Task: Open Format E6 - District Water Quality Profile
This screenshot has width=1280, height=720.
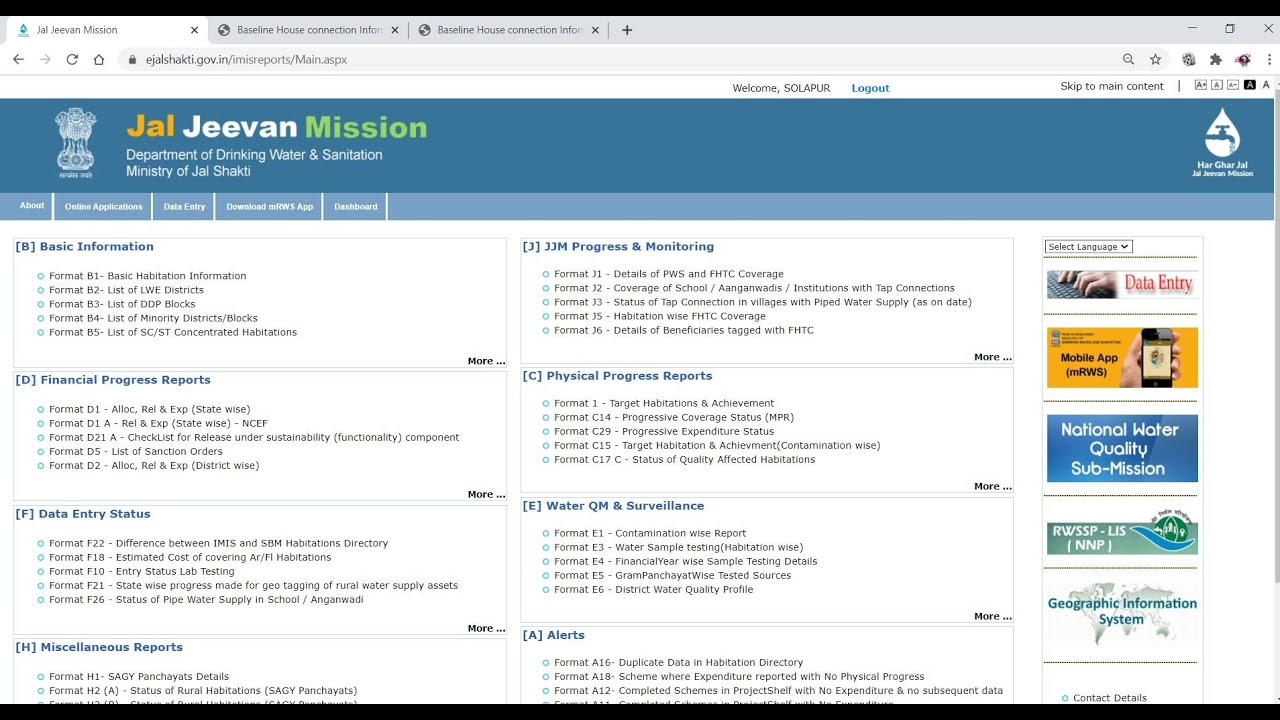Action: tap(654, 589)
